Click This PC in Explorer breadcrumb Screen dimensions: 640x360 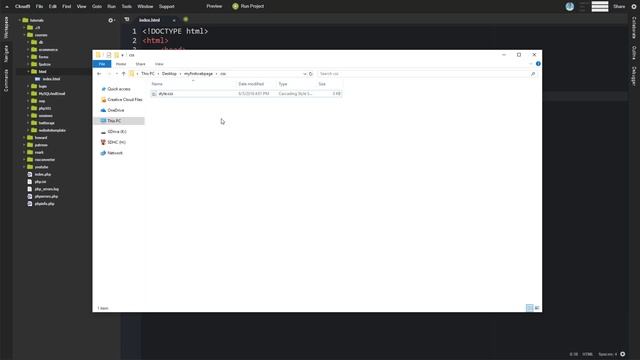pos(148,74)
